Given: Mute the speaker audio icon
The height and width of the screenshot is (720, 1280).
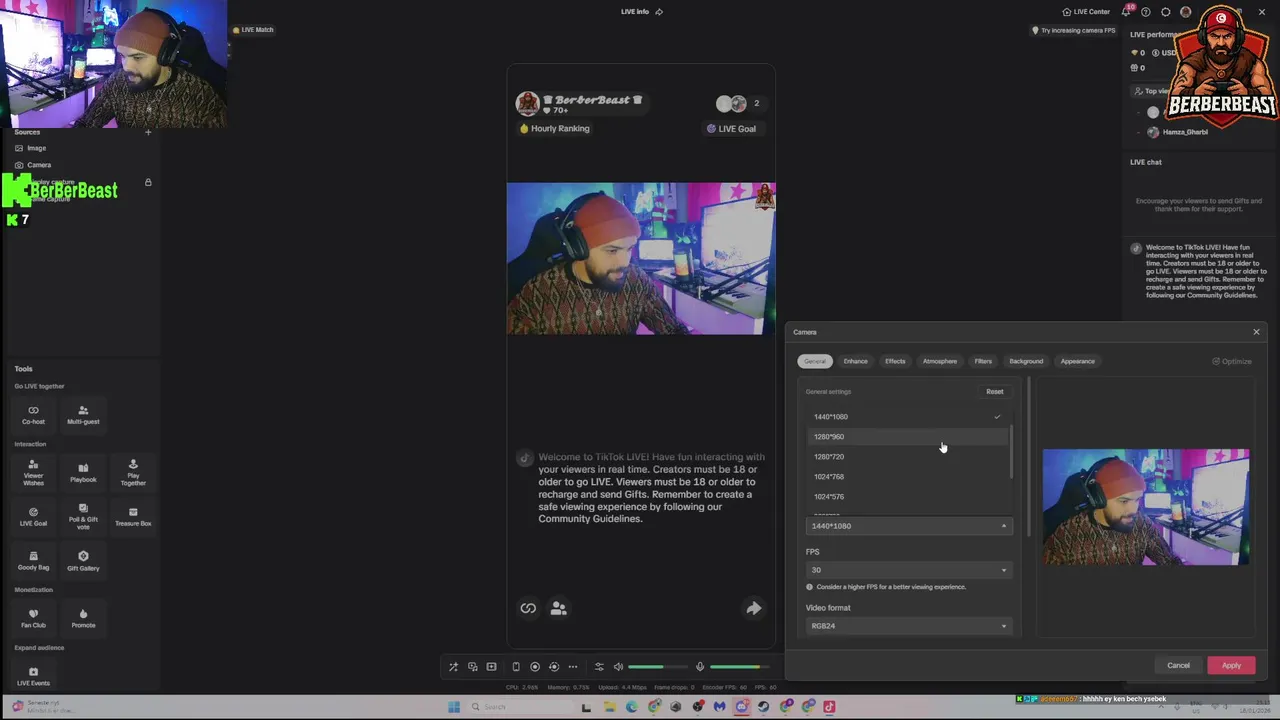Looking at the screenshot, I should click(x=618, y=667).
